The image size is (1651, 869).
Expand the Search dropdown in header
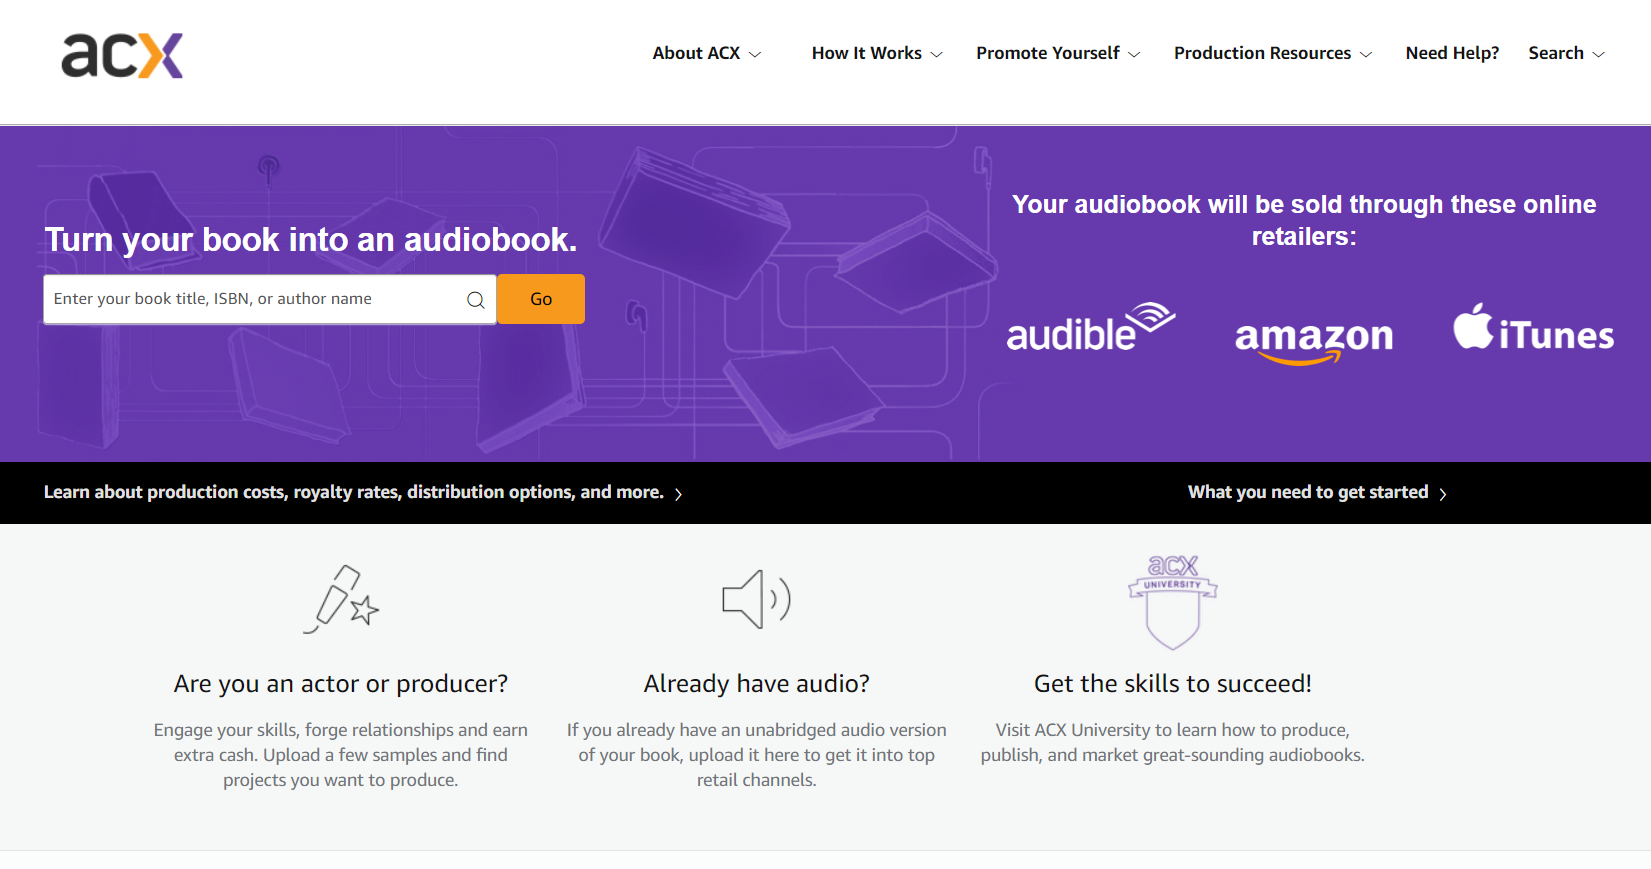(1565, 53)
